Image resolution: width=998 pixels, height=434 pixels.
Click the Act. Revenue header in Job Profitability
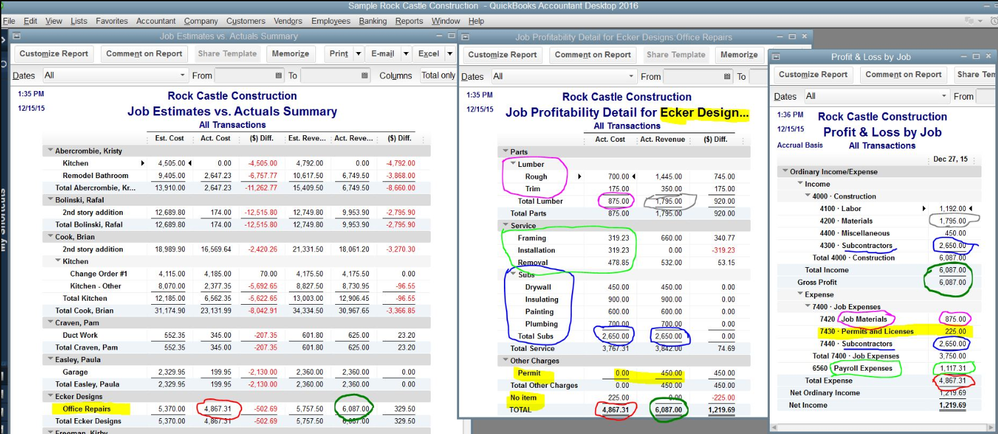[x=662, y=139]
